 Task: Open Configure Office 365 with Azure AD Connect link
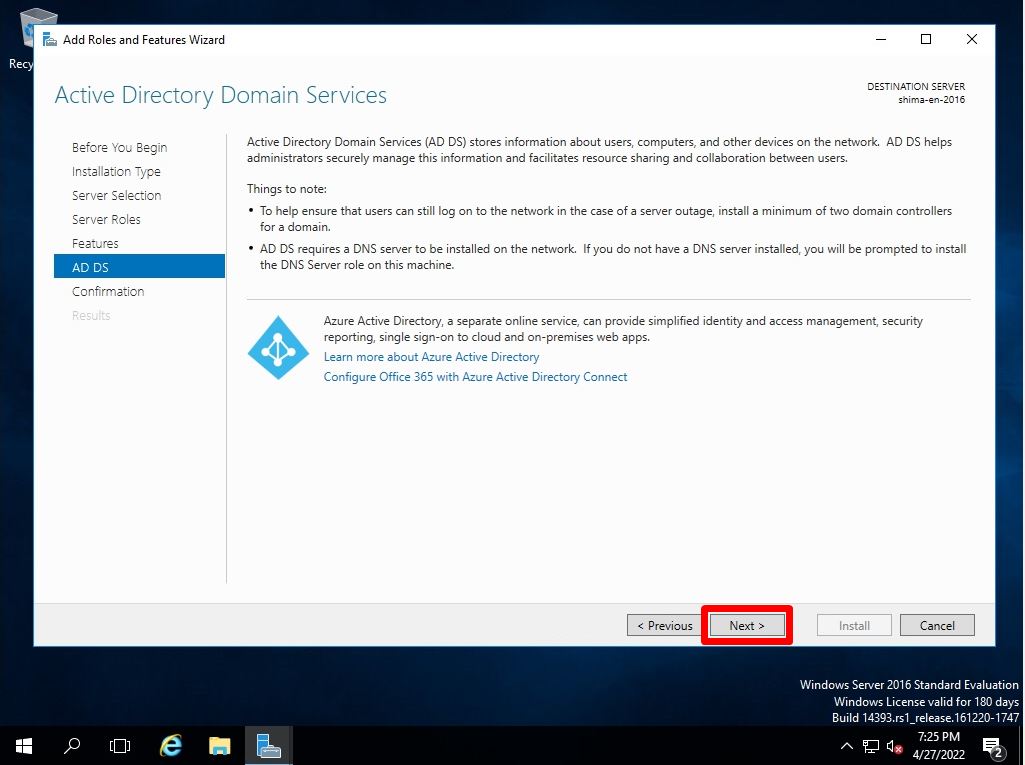[475, 377]
